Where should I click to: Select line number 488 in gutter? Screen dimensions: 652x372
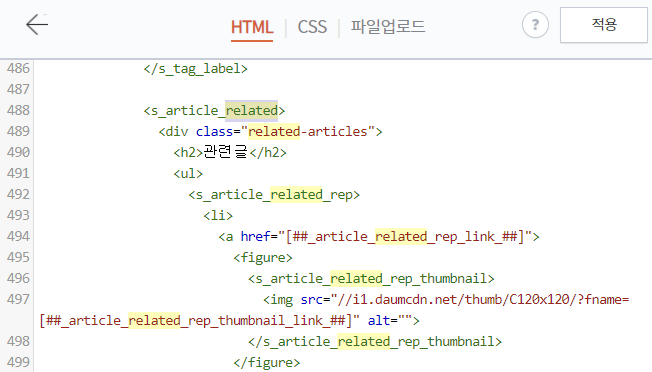(18, 110)
